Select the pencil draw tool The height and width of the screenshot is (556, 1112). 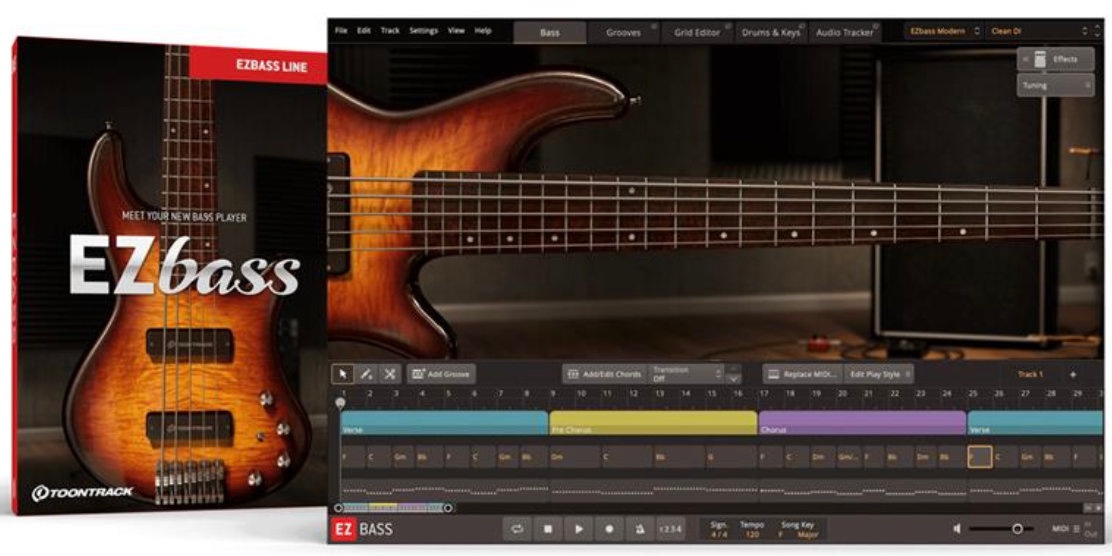point(366,374)
